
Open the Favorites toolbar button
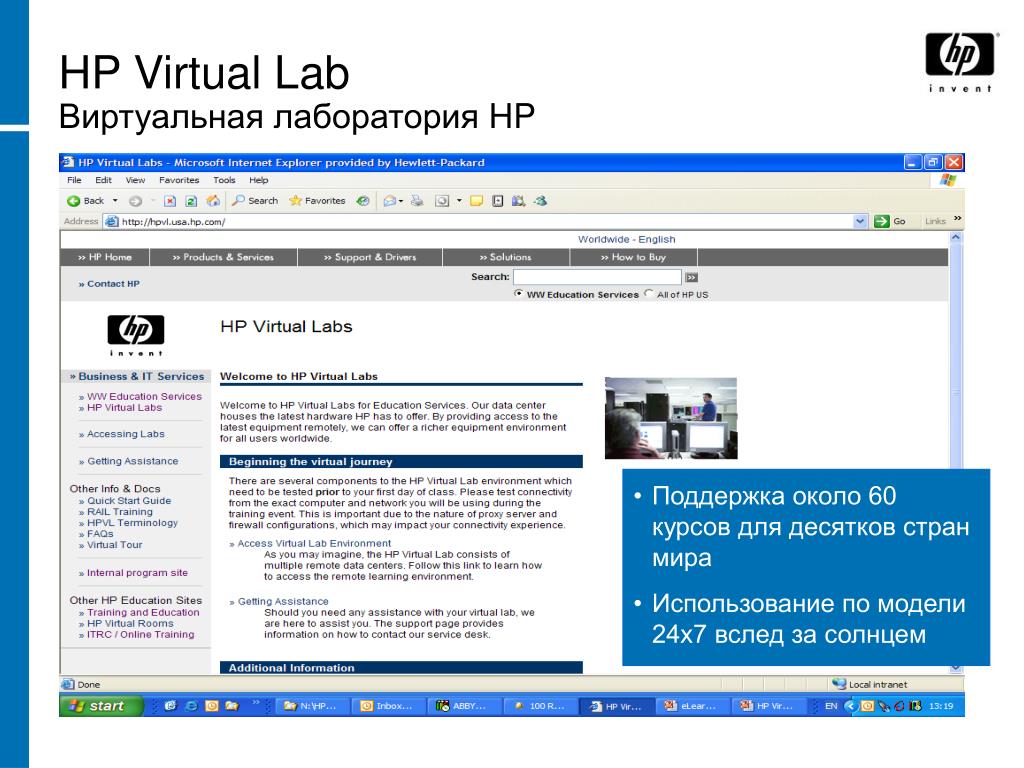[317, 200]
